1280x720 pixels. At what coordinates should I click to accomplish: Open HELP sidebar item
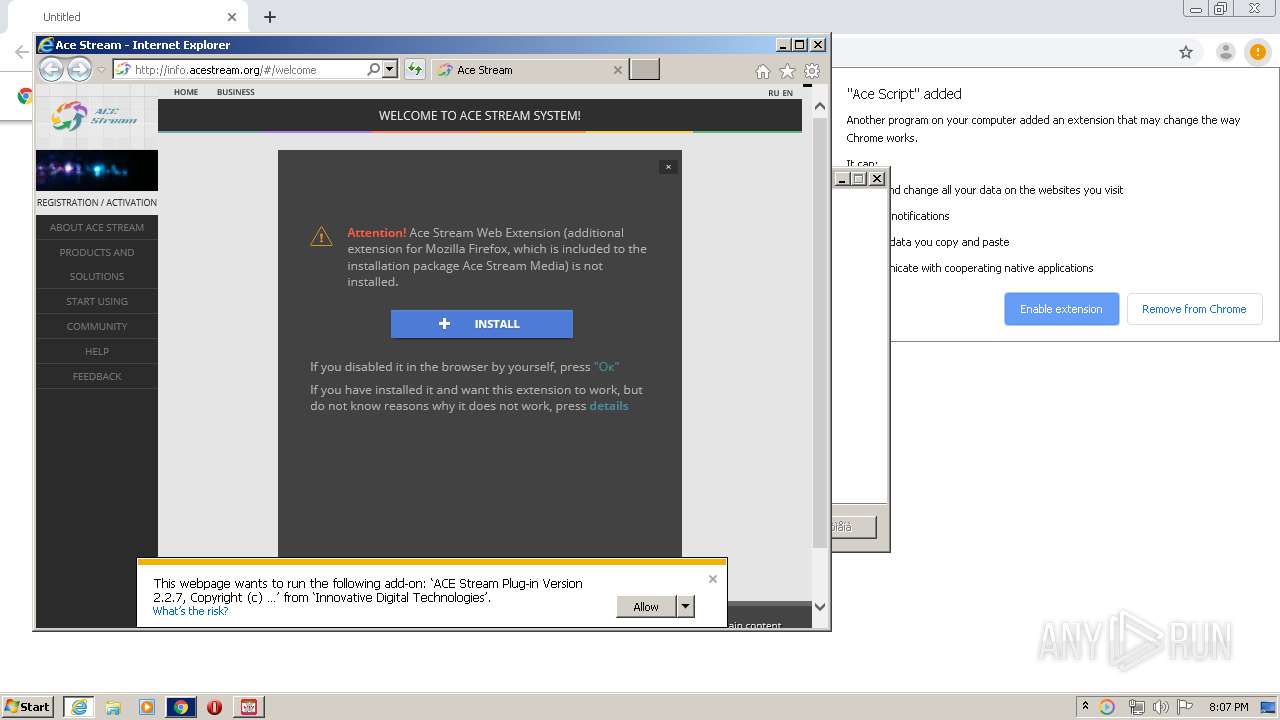pos(97,351)
